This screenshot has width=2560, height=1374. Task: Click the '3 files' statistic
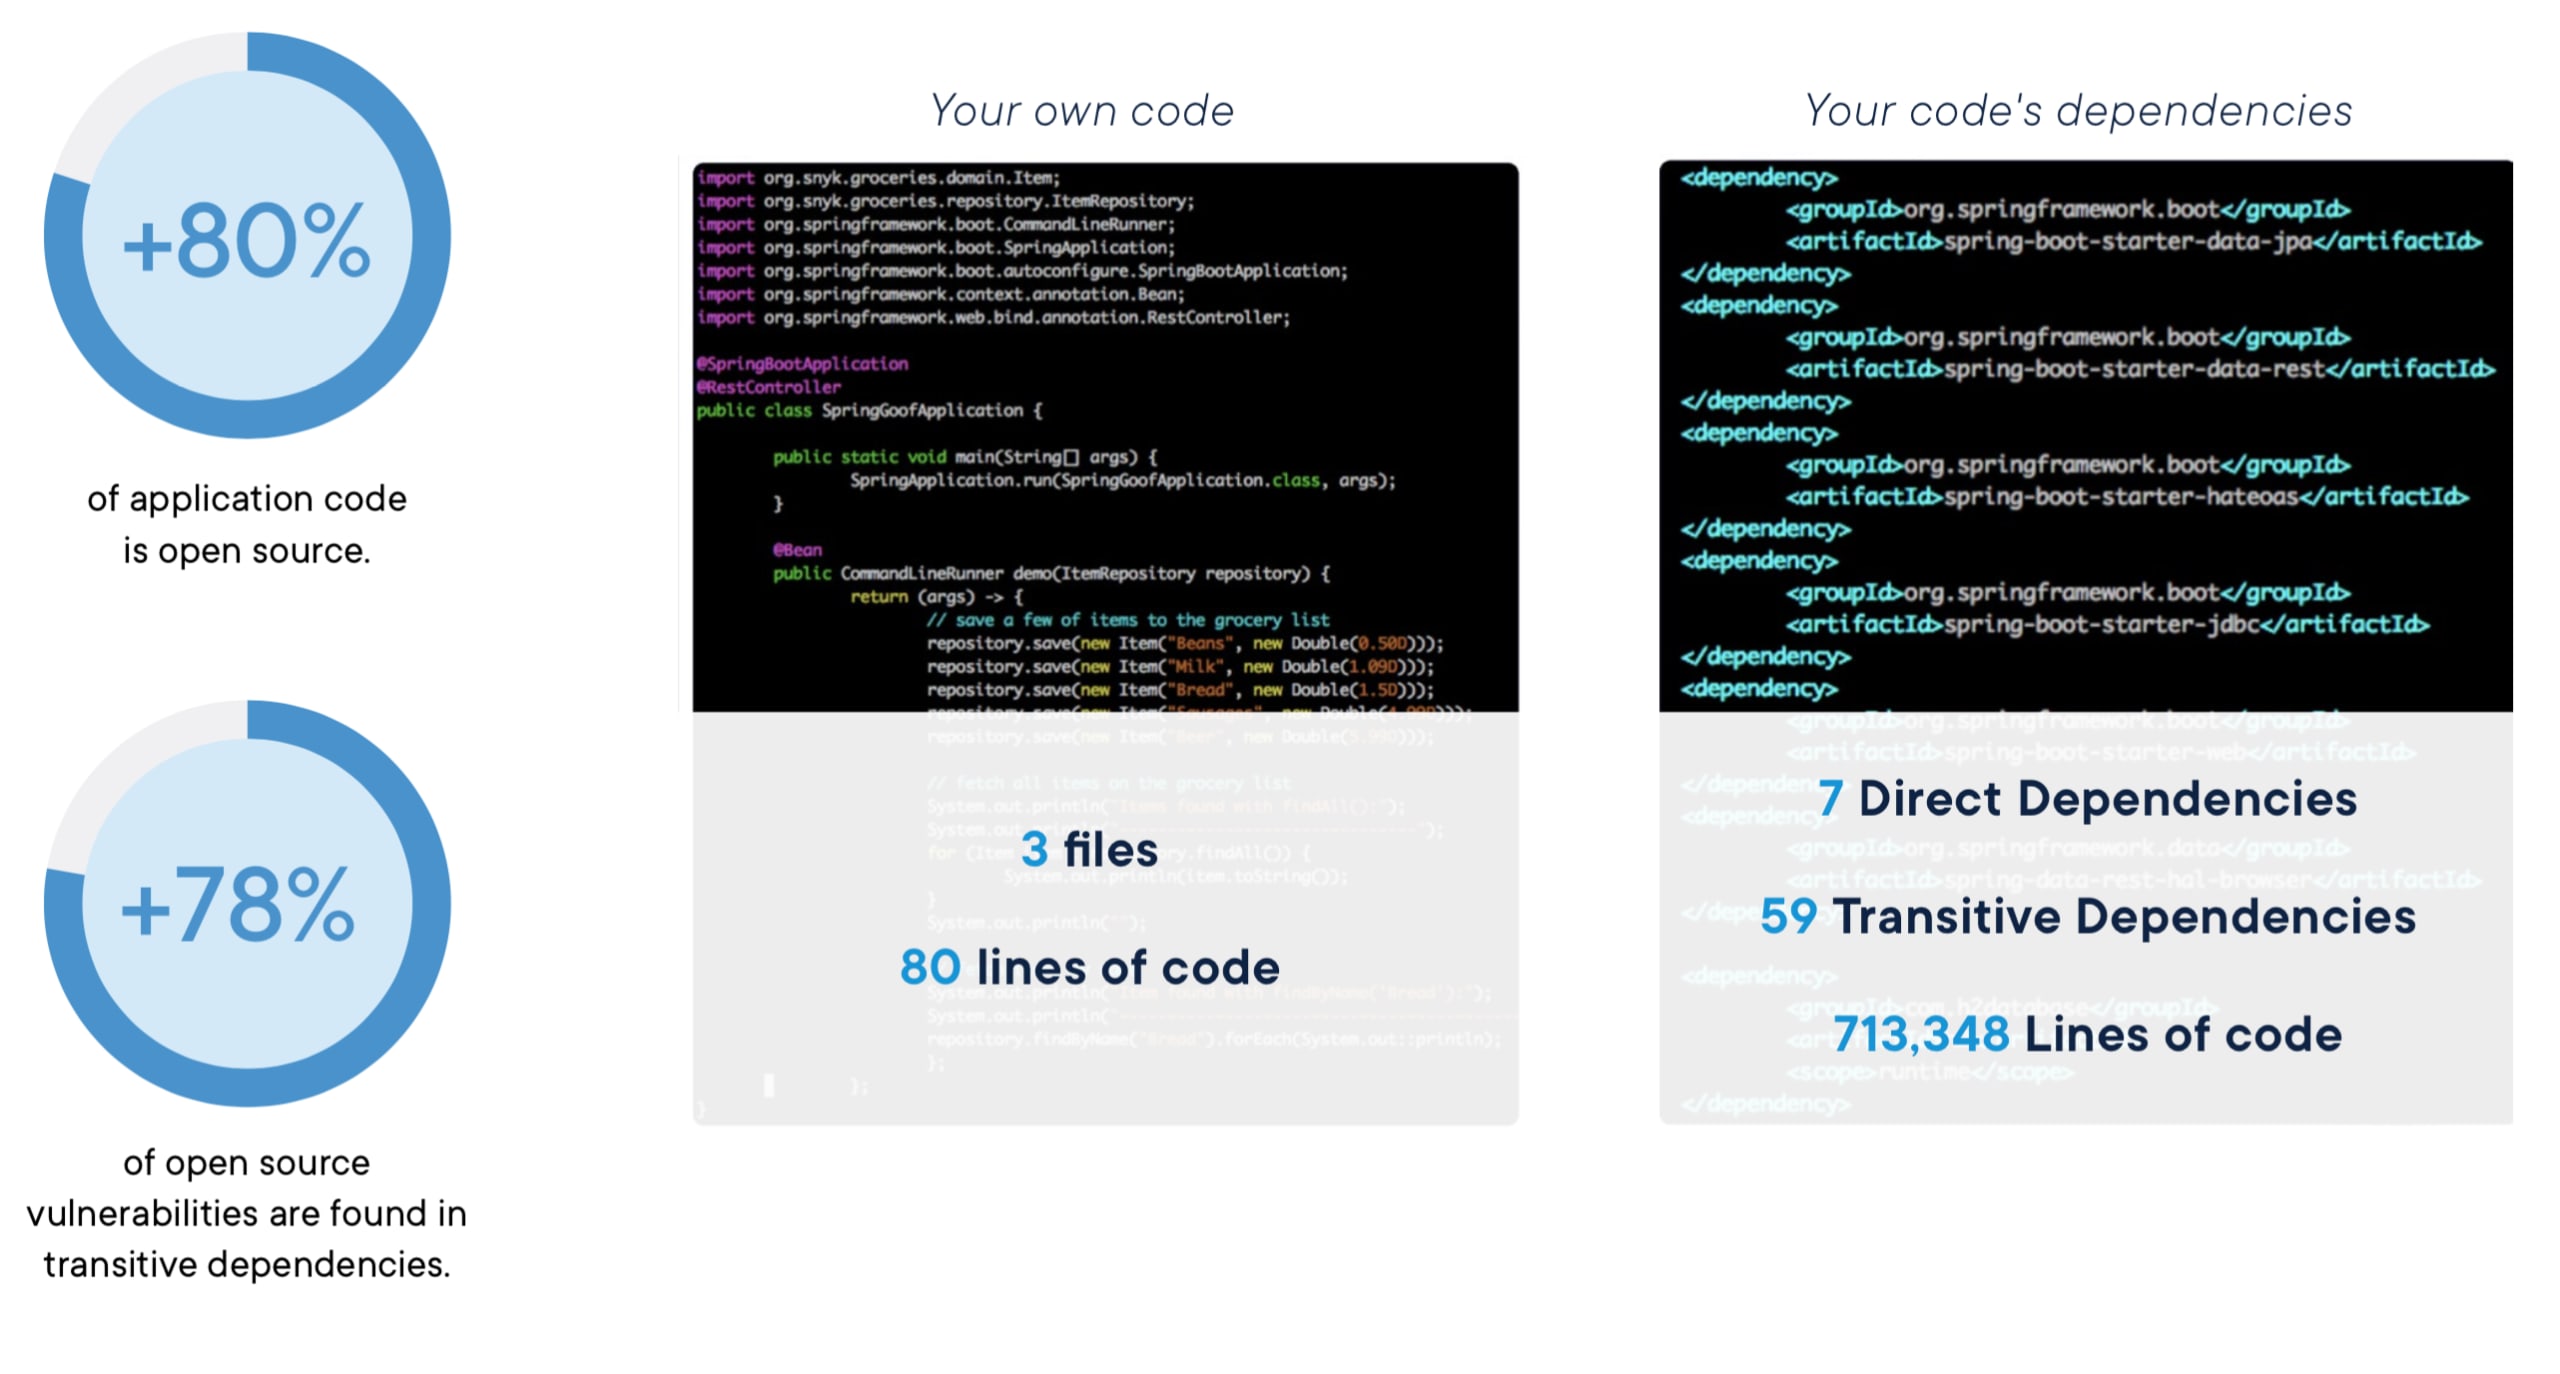click(1089, 849)
